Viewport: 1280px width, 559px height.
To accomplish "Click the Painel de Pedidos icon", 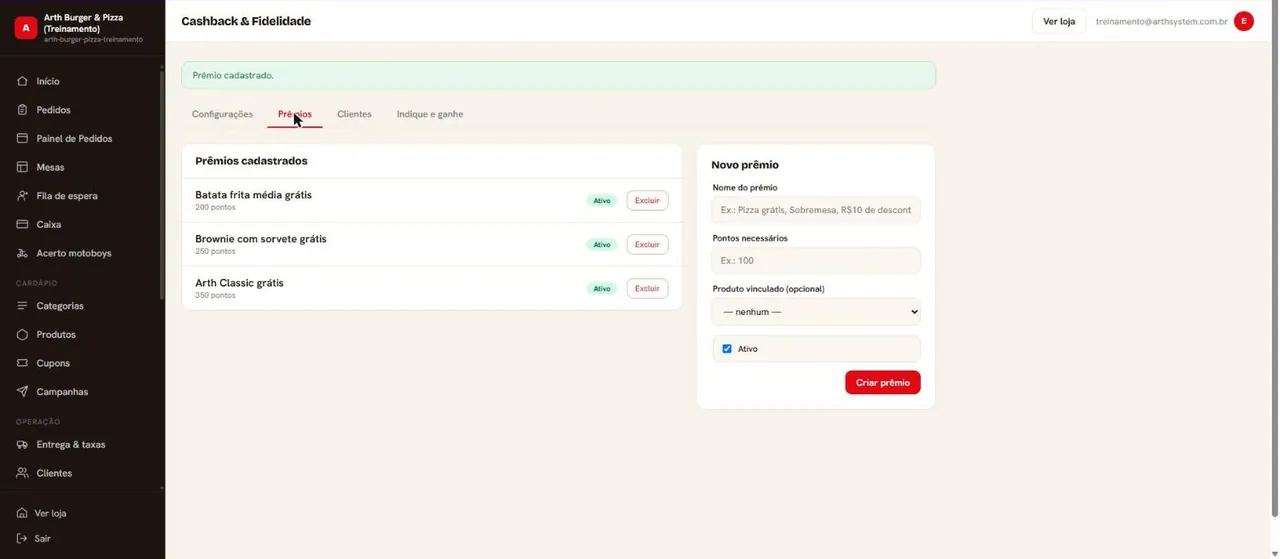I will pyautogui.click(x=22, y=138).
